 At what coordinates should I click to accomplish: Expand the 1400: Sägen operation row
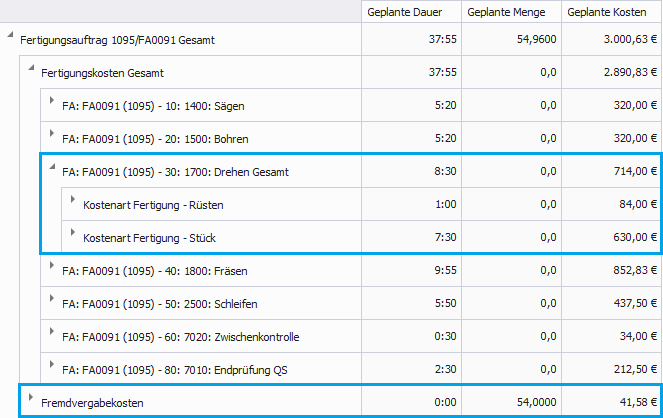click(x=52, y=104)
